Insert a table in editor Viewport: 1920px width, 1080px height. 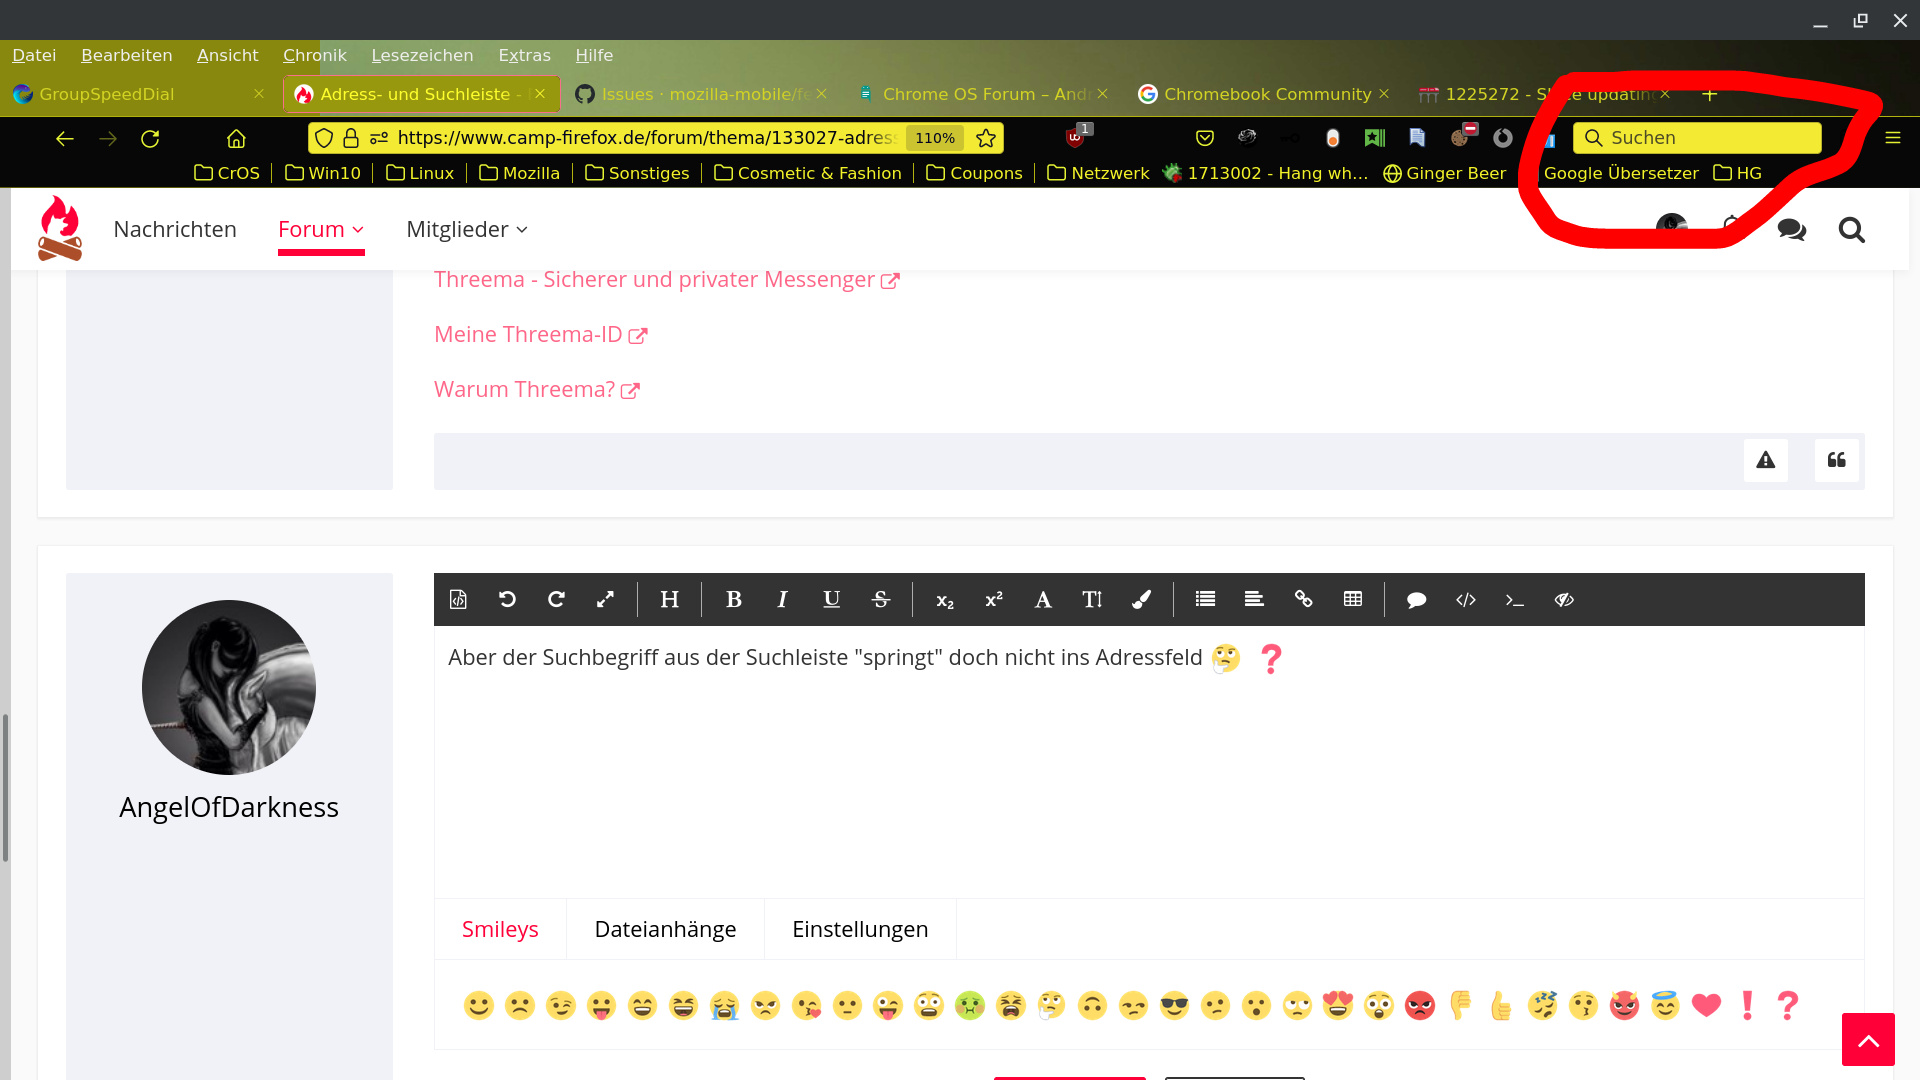(x=1353, y=599)
